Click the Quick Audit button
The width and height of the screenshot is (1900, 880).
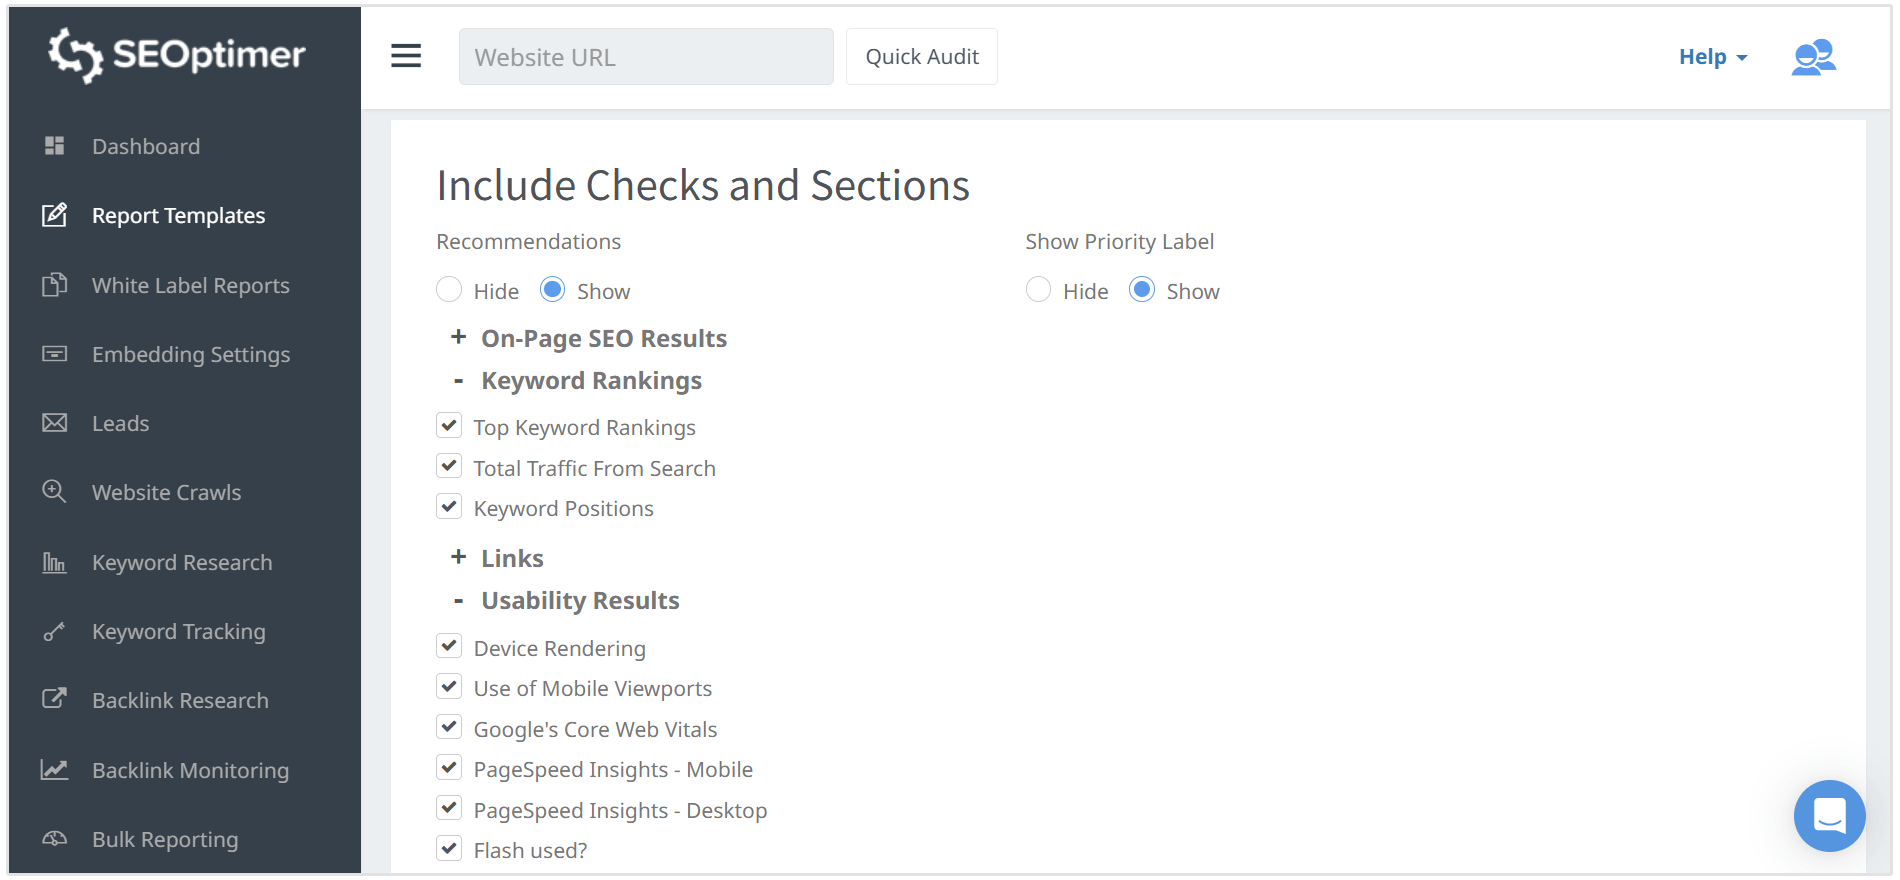(x=921, y=57)
